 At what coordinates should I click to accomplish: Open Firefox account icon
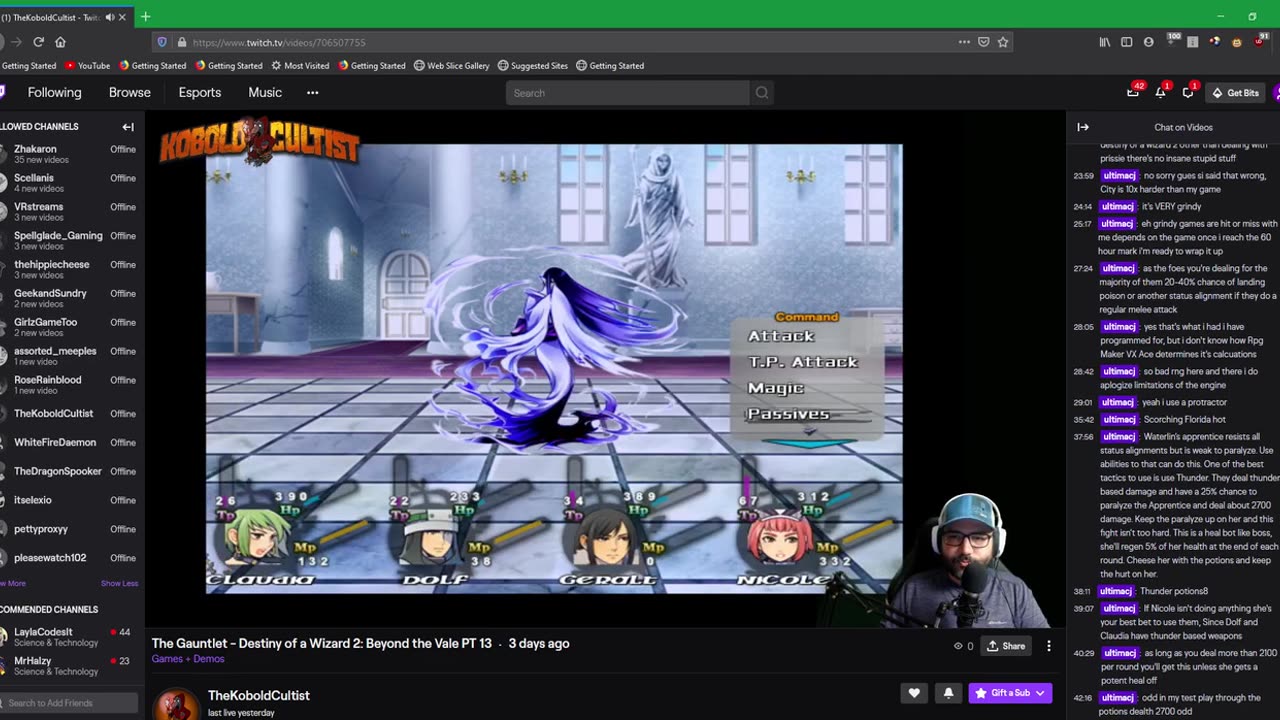pos(1148,42)
